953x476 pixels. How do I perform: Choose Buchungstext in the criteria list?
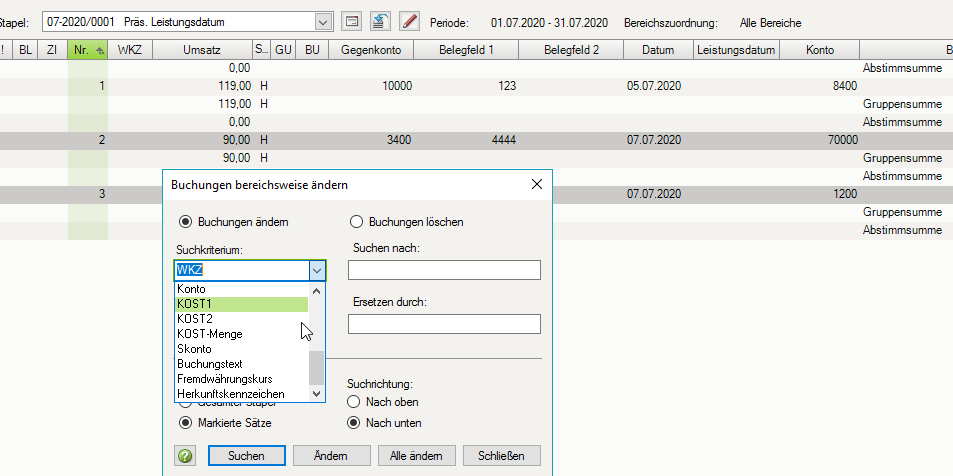point(210,364)
